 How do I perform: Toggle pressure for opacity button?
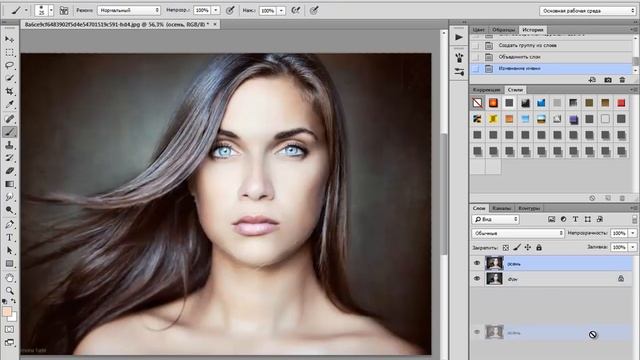(x=230, y=11)
